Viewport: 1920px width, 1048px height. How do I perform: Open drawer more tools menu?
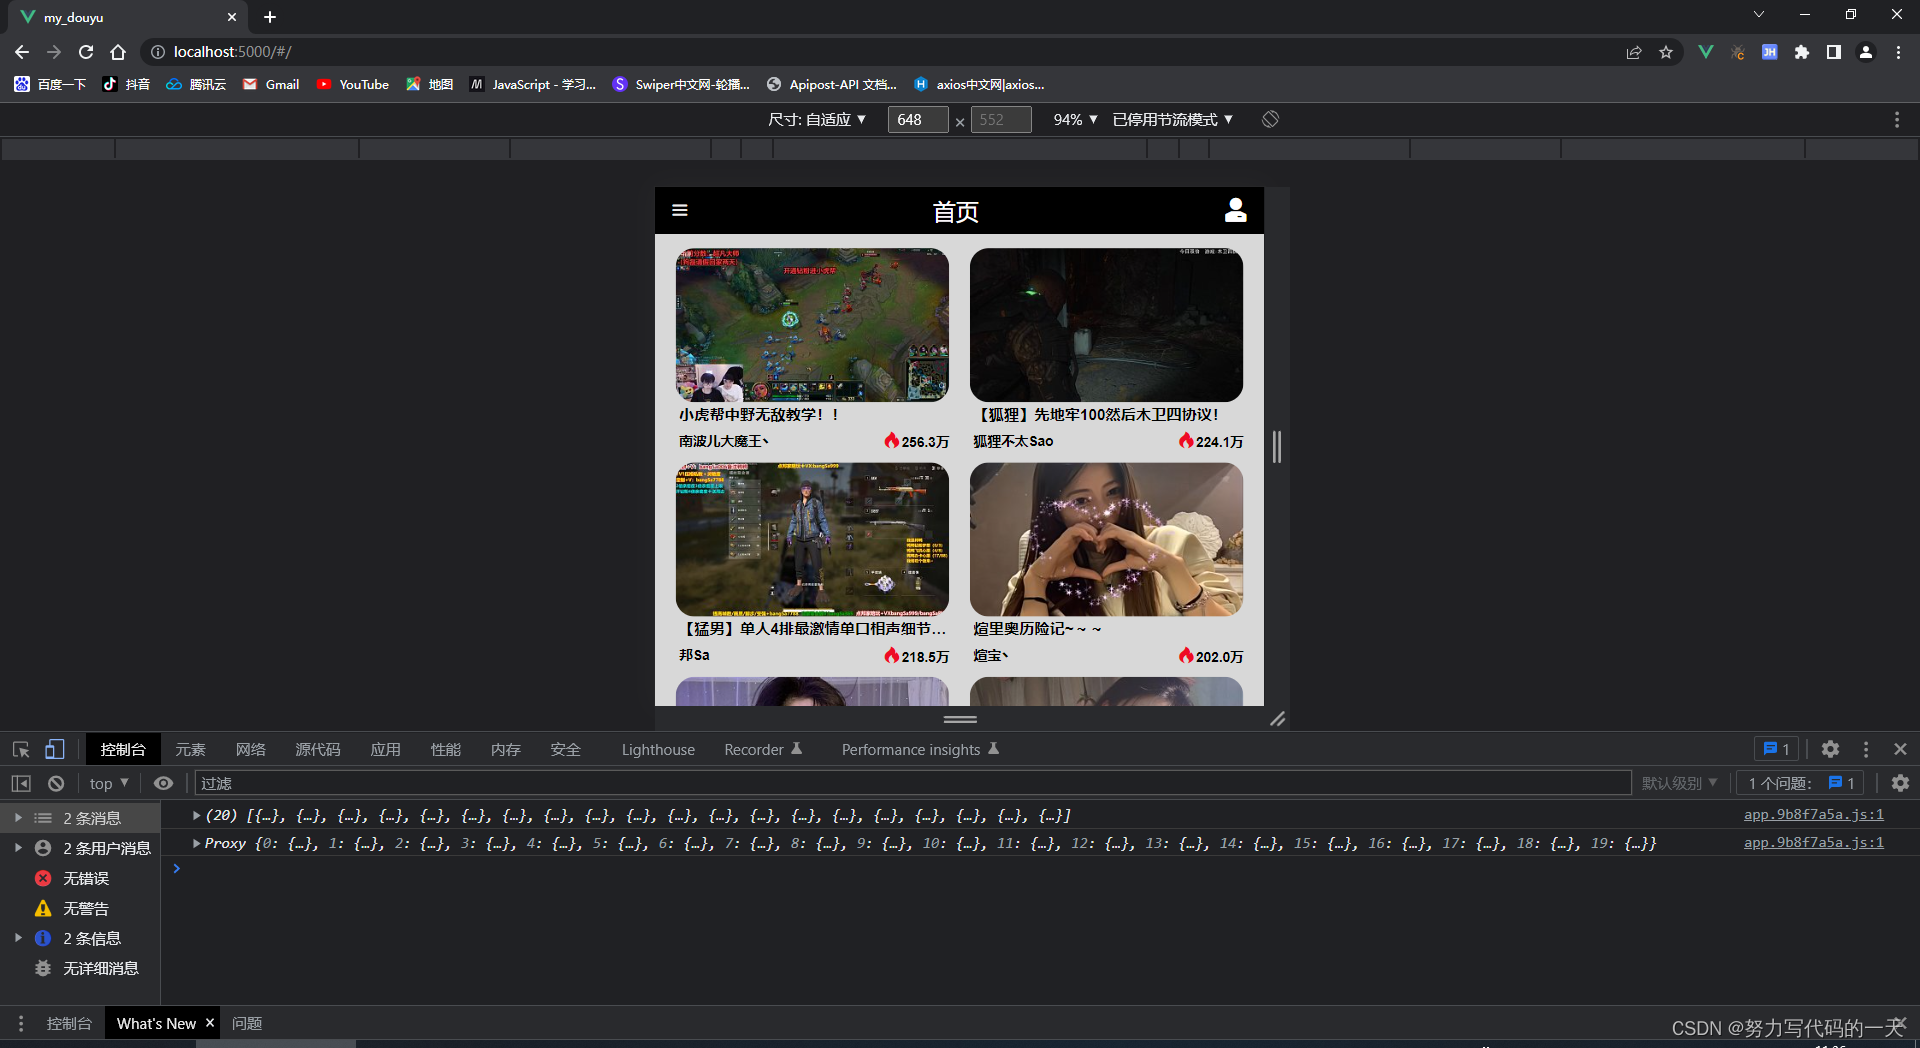[x=21, y=1023]
